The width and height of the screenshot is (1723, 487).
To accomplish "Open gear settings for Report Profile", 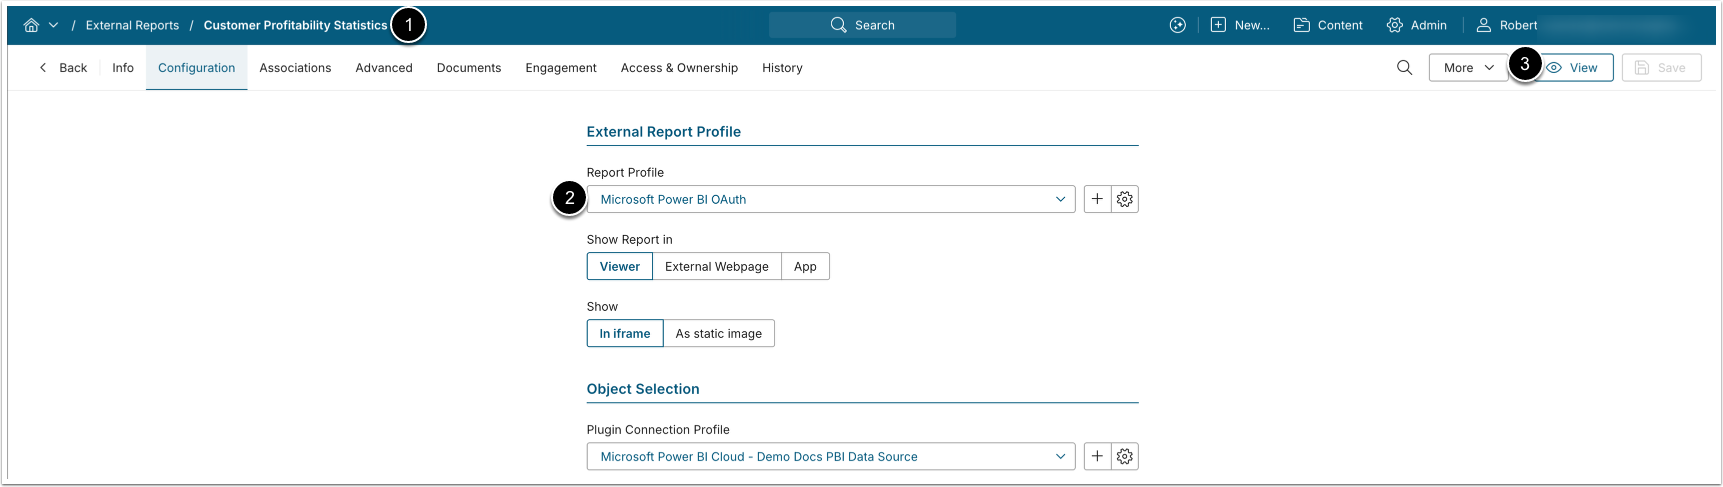I will 1125,199.
